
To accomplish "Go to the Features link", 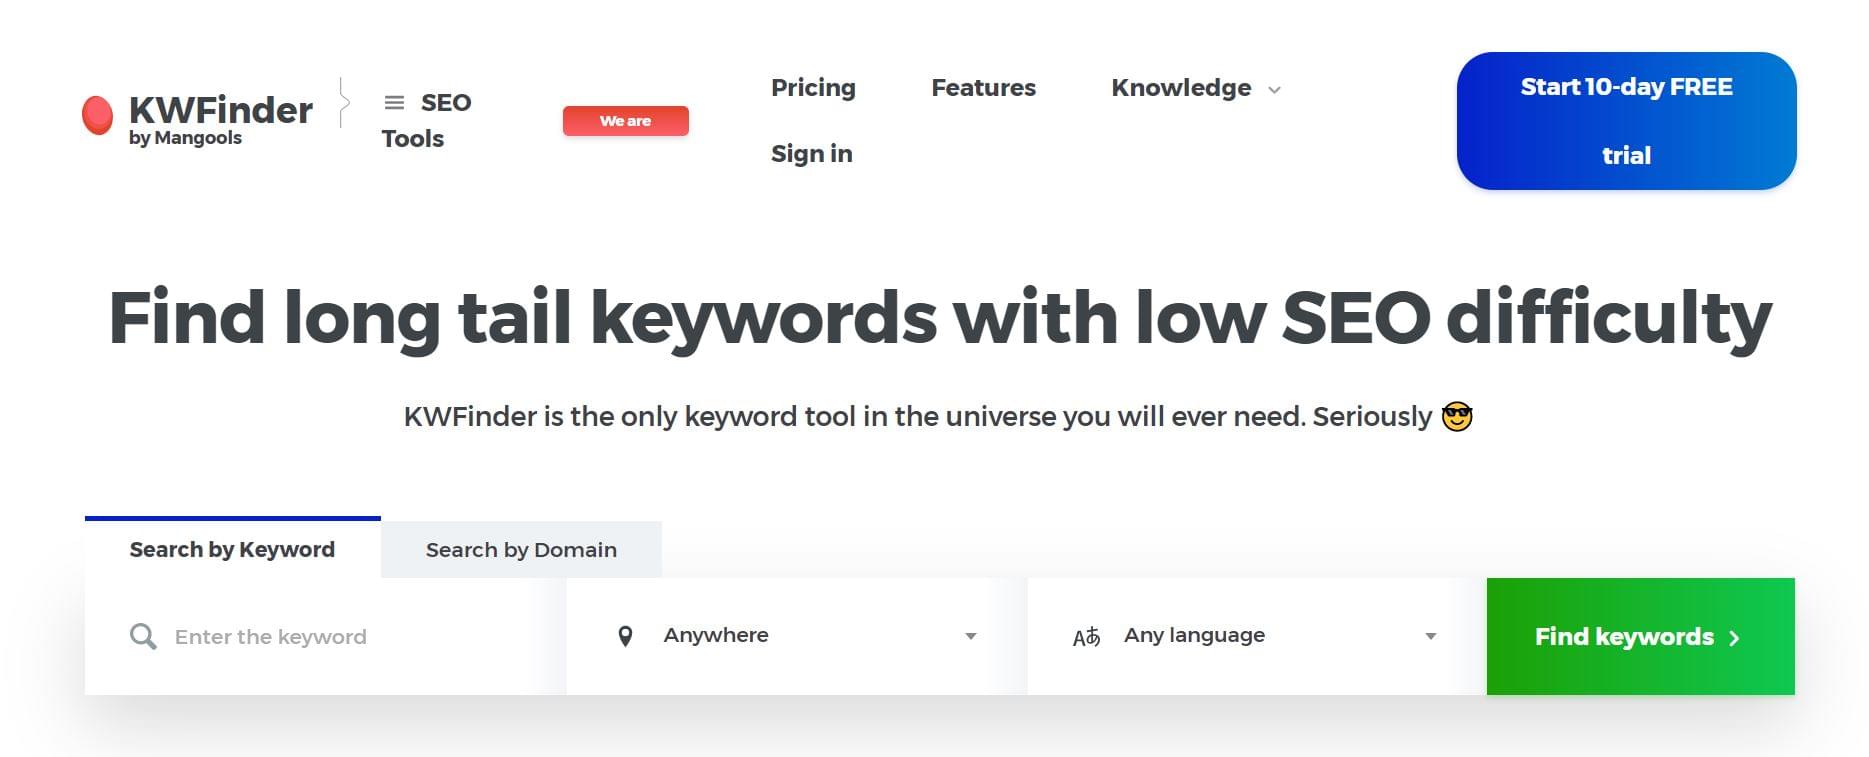I will click(983, 88).
